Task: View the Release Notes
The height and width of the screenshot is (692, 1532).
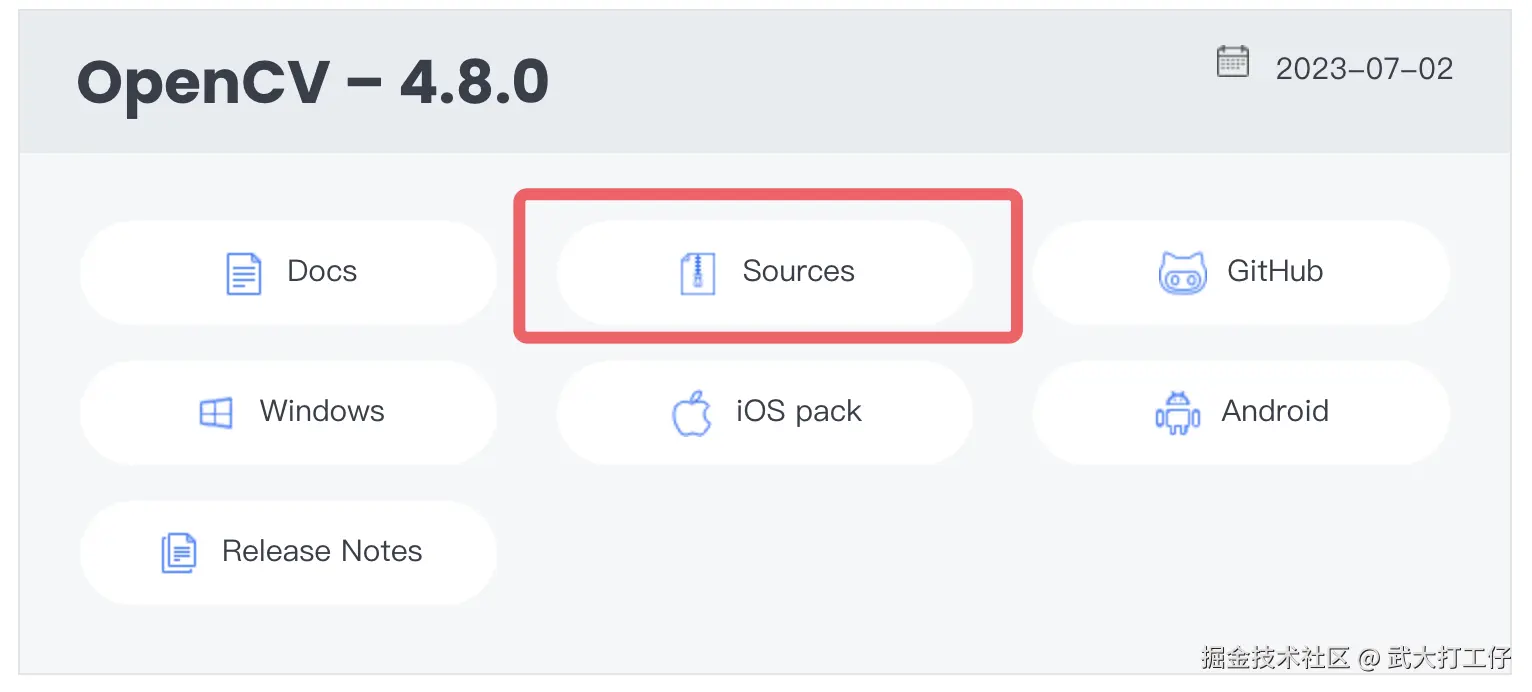Action: click(288, 552)
